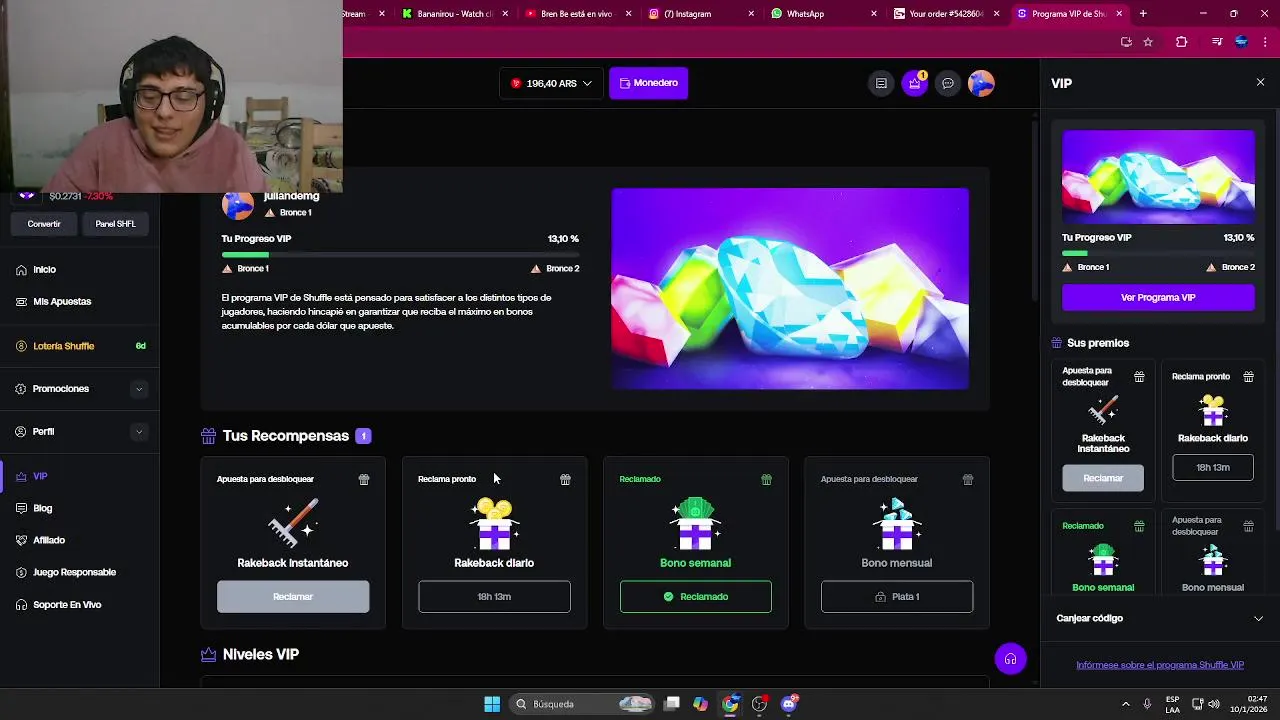
Task: Open Infórmese sobre el programa Shuffle VIP link
Action: click(x=1160, y=665)
